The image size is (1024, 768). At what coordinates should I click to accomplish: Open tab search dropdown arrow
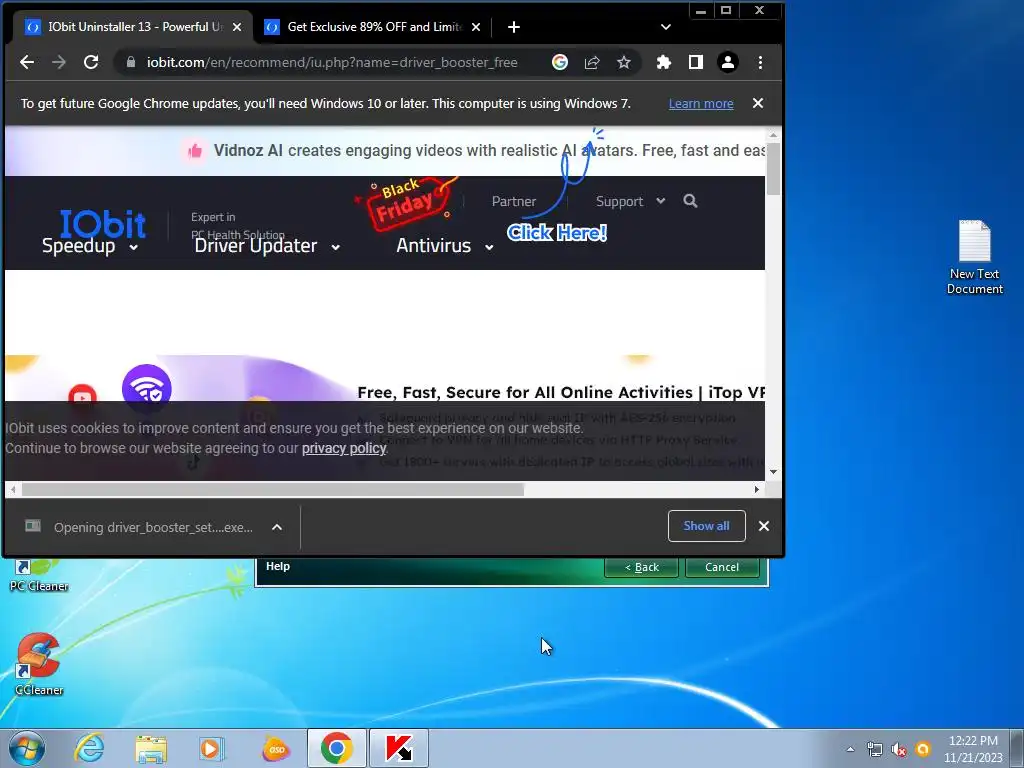point(665,27)
